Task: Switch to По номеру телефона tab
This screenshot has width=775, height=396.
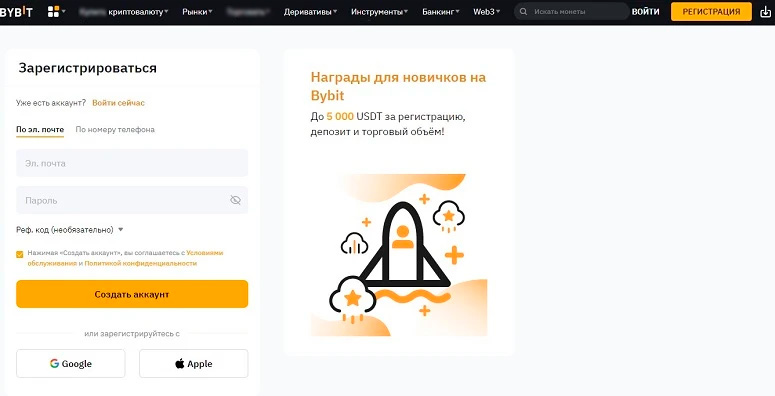Action: pos(115,130)
